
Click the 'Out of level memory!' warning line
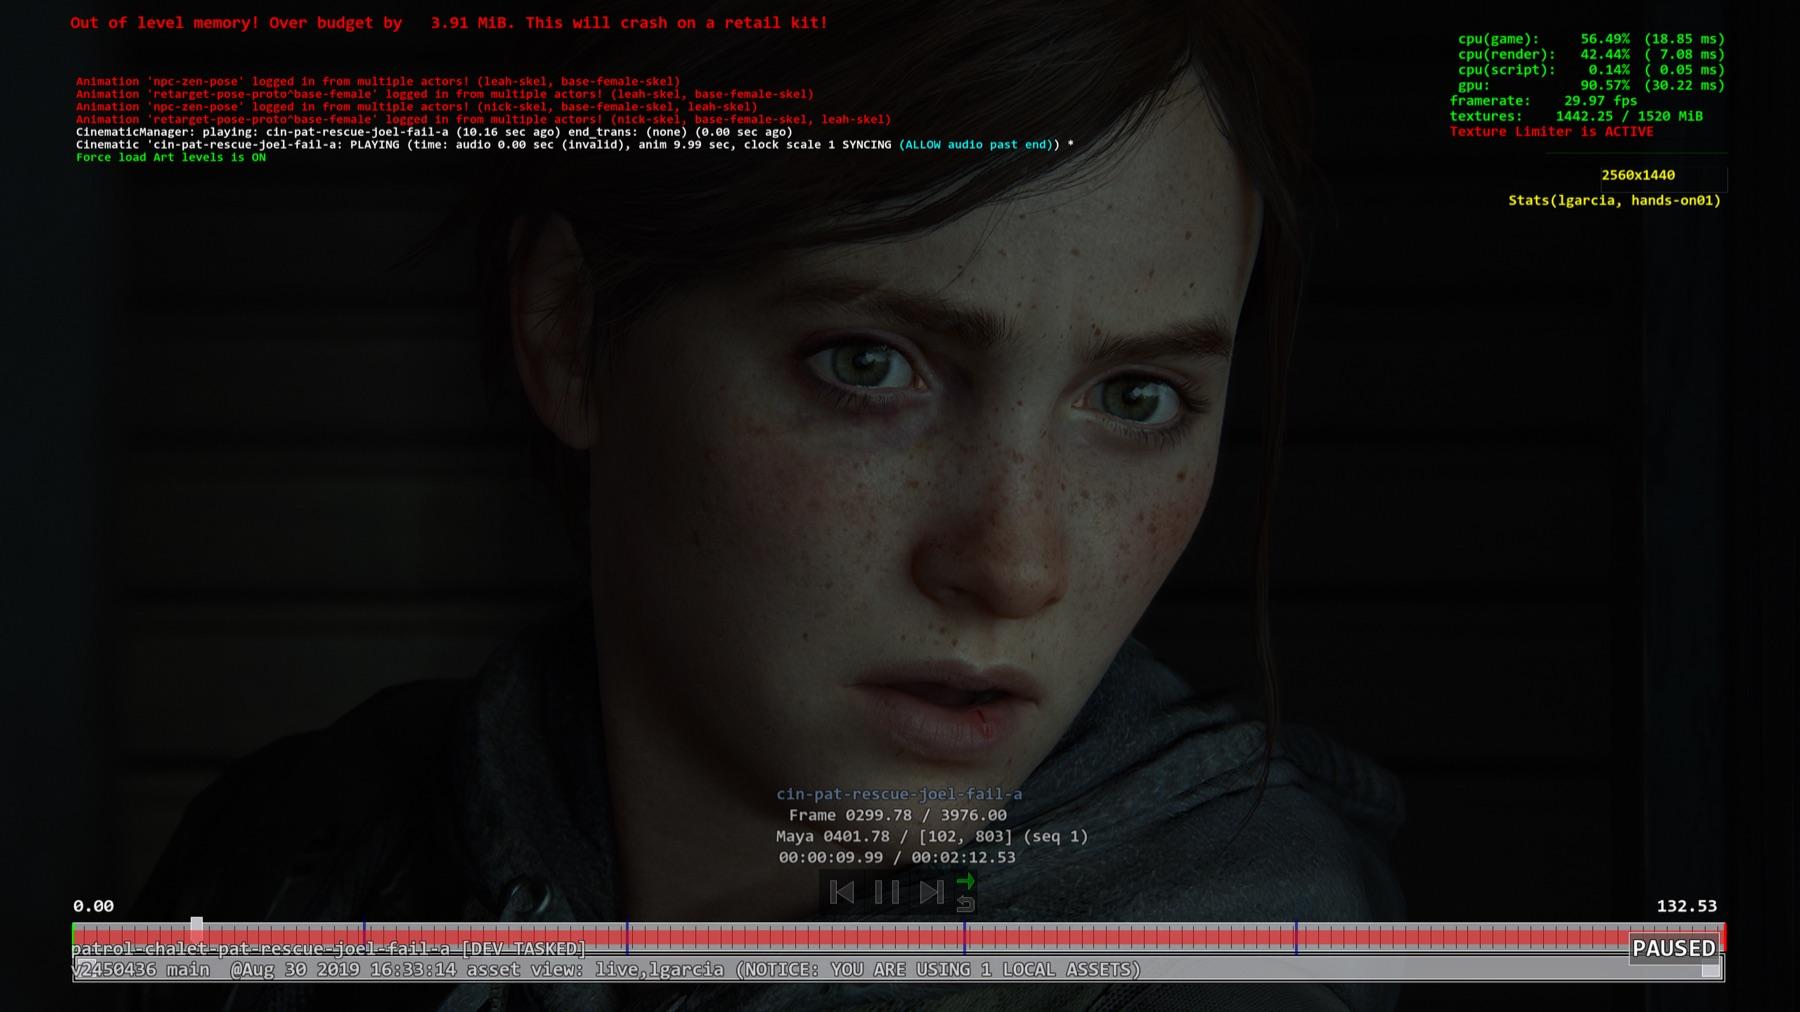pyautogui.click(x=449, y=22)
